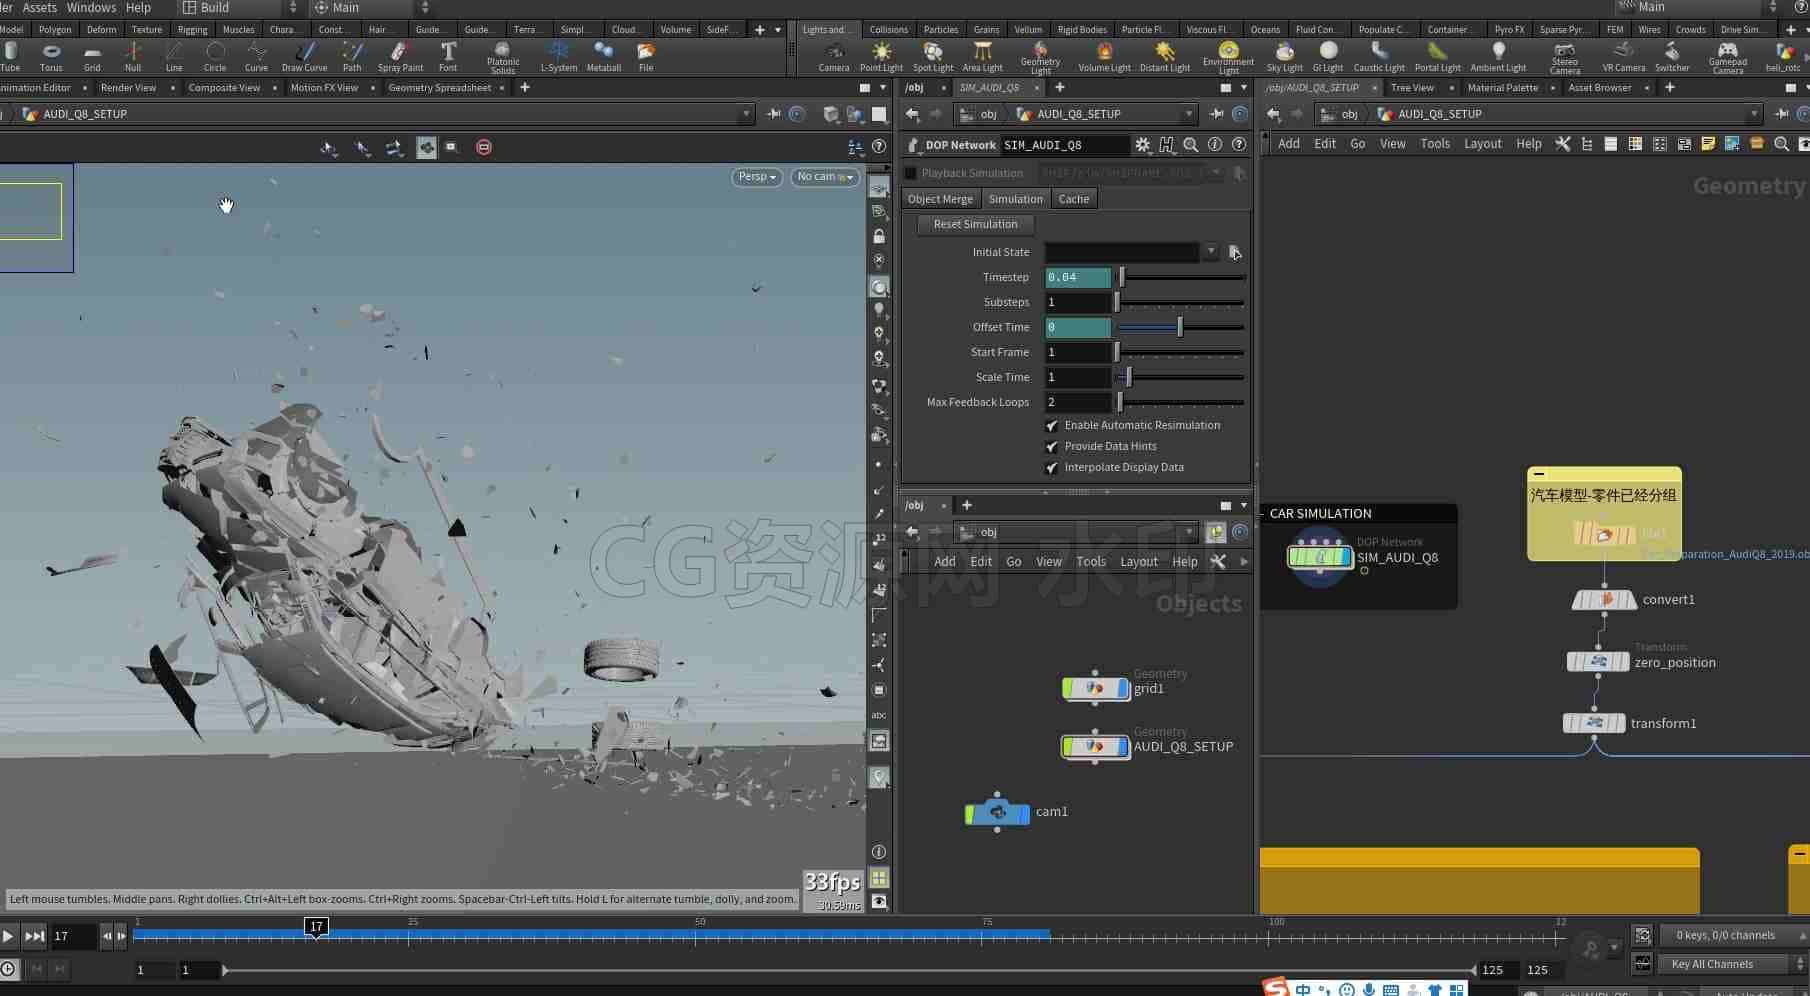Switch to the Simulation tab
The width and height of the screenshot is (1810, 996).
(1015, 199)
